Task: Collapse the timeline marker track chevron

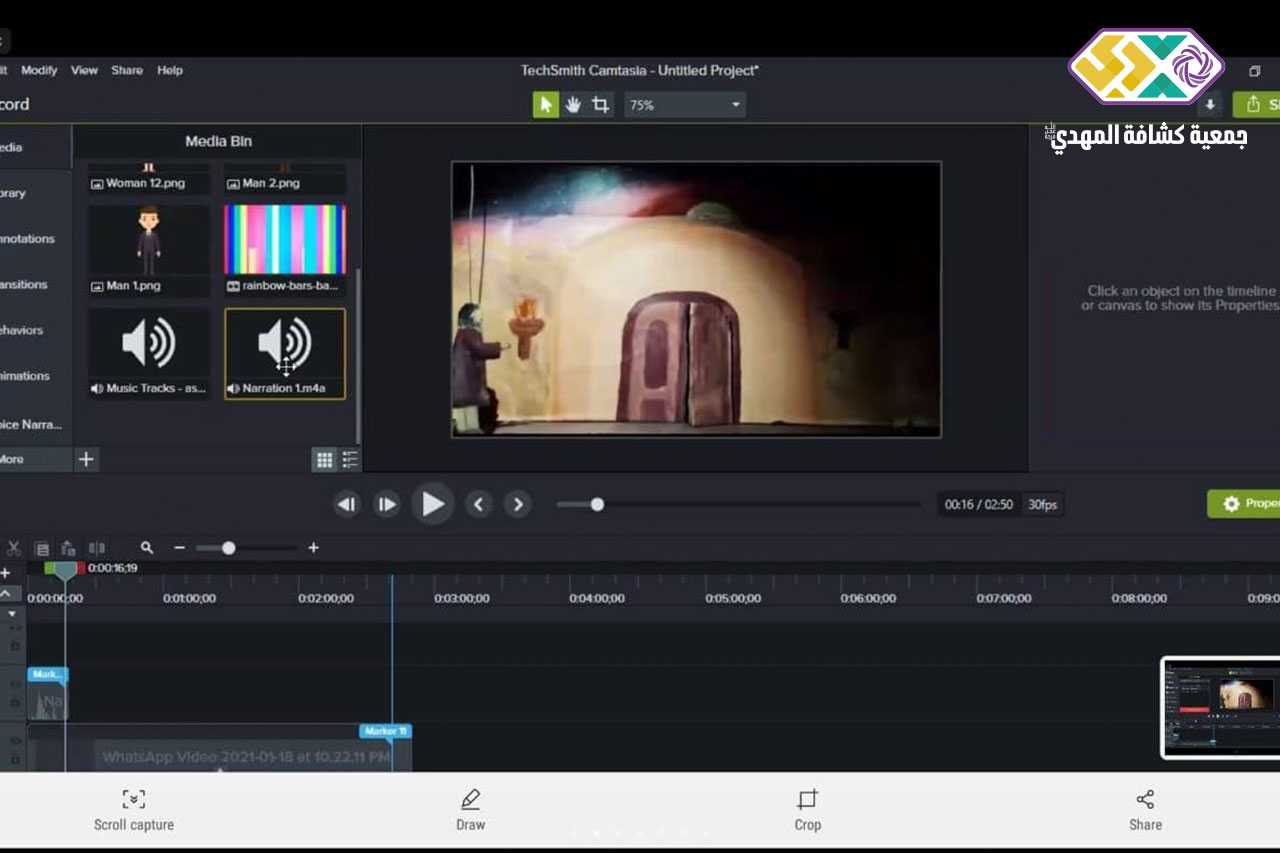Action: tap(6, 593)
